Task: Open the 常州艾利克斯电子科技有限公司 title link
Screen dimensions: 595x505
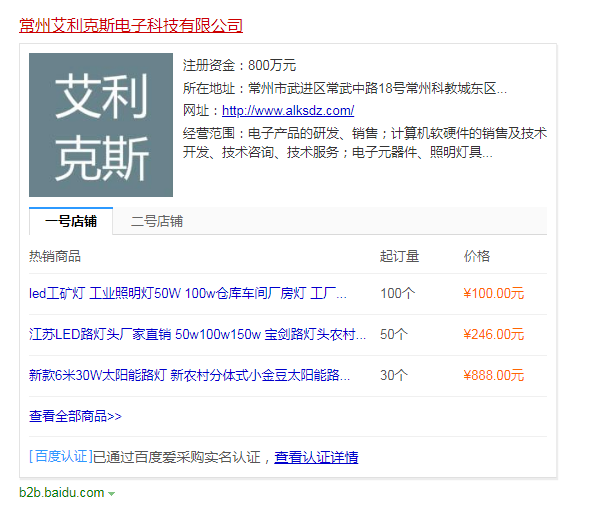Action: pyautogui.click(x=131, y=25)
